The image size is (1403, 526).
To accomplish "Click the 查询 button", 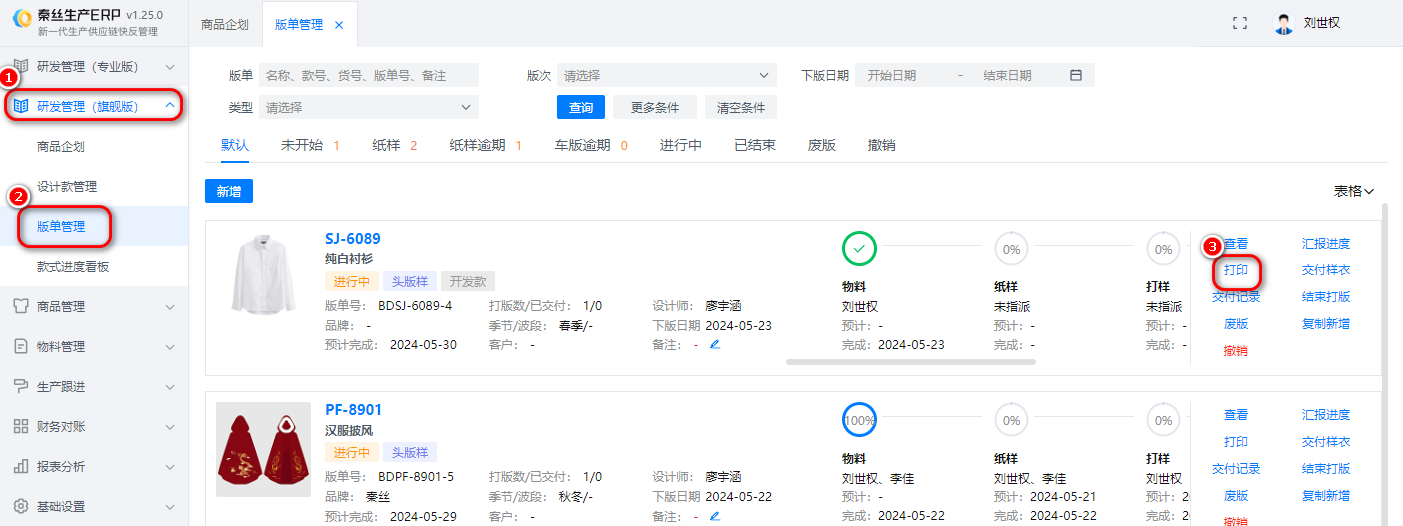I will coord(581,108).
